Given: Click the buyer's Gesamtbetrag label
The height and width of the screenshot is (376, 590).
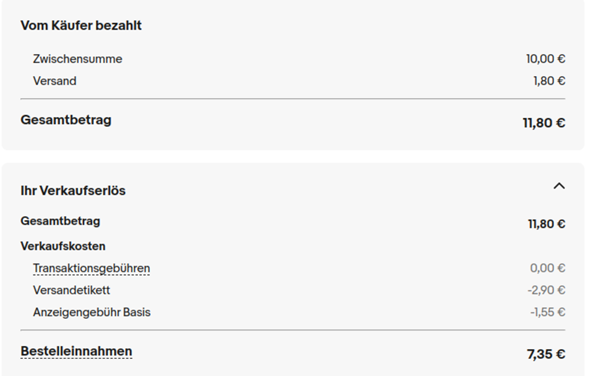Looking at the screenshot, I should click(x=66, y=120).
